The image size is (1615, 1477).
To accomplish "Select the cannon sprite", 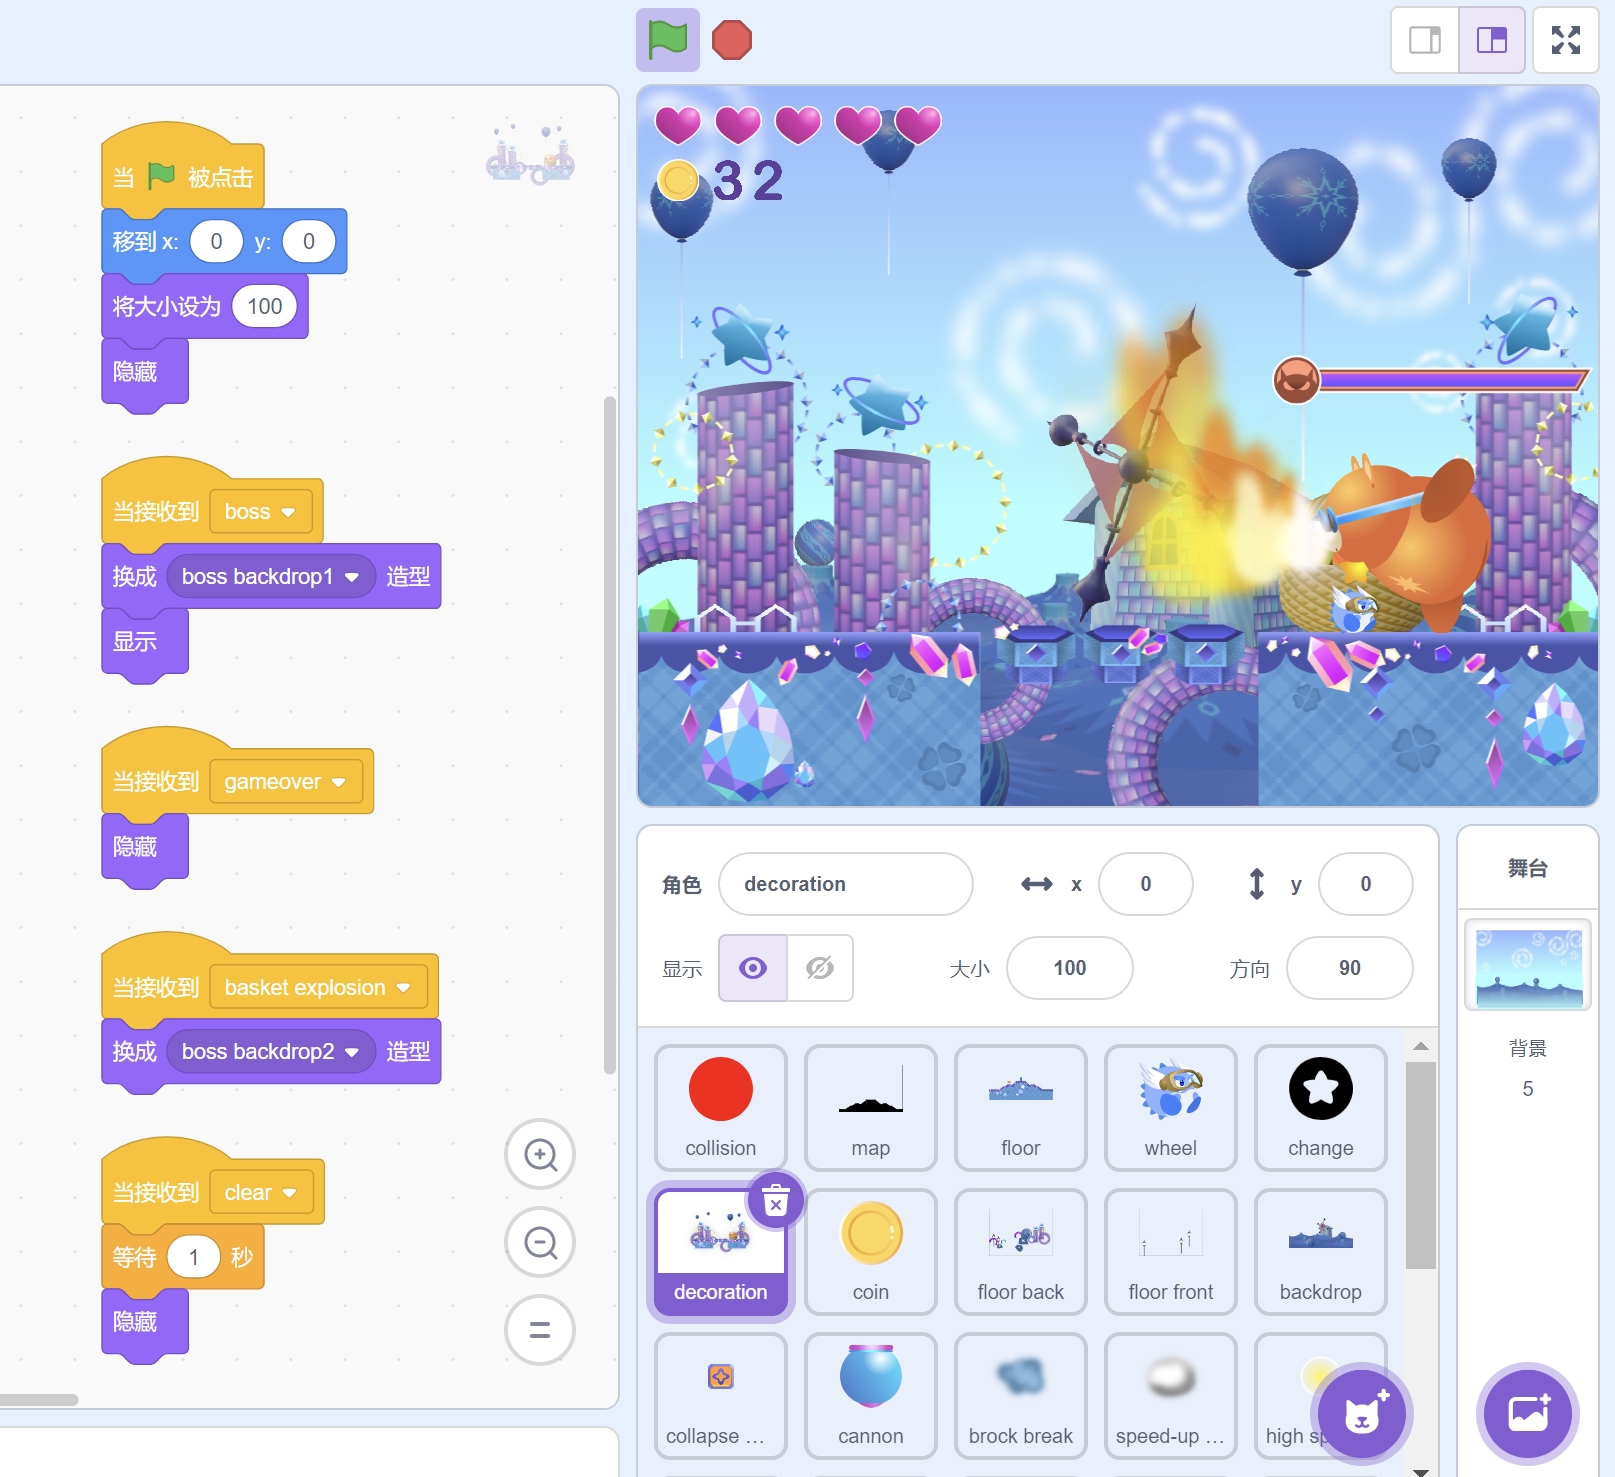I will coord(870,1395).
